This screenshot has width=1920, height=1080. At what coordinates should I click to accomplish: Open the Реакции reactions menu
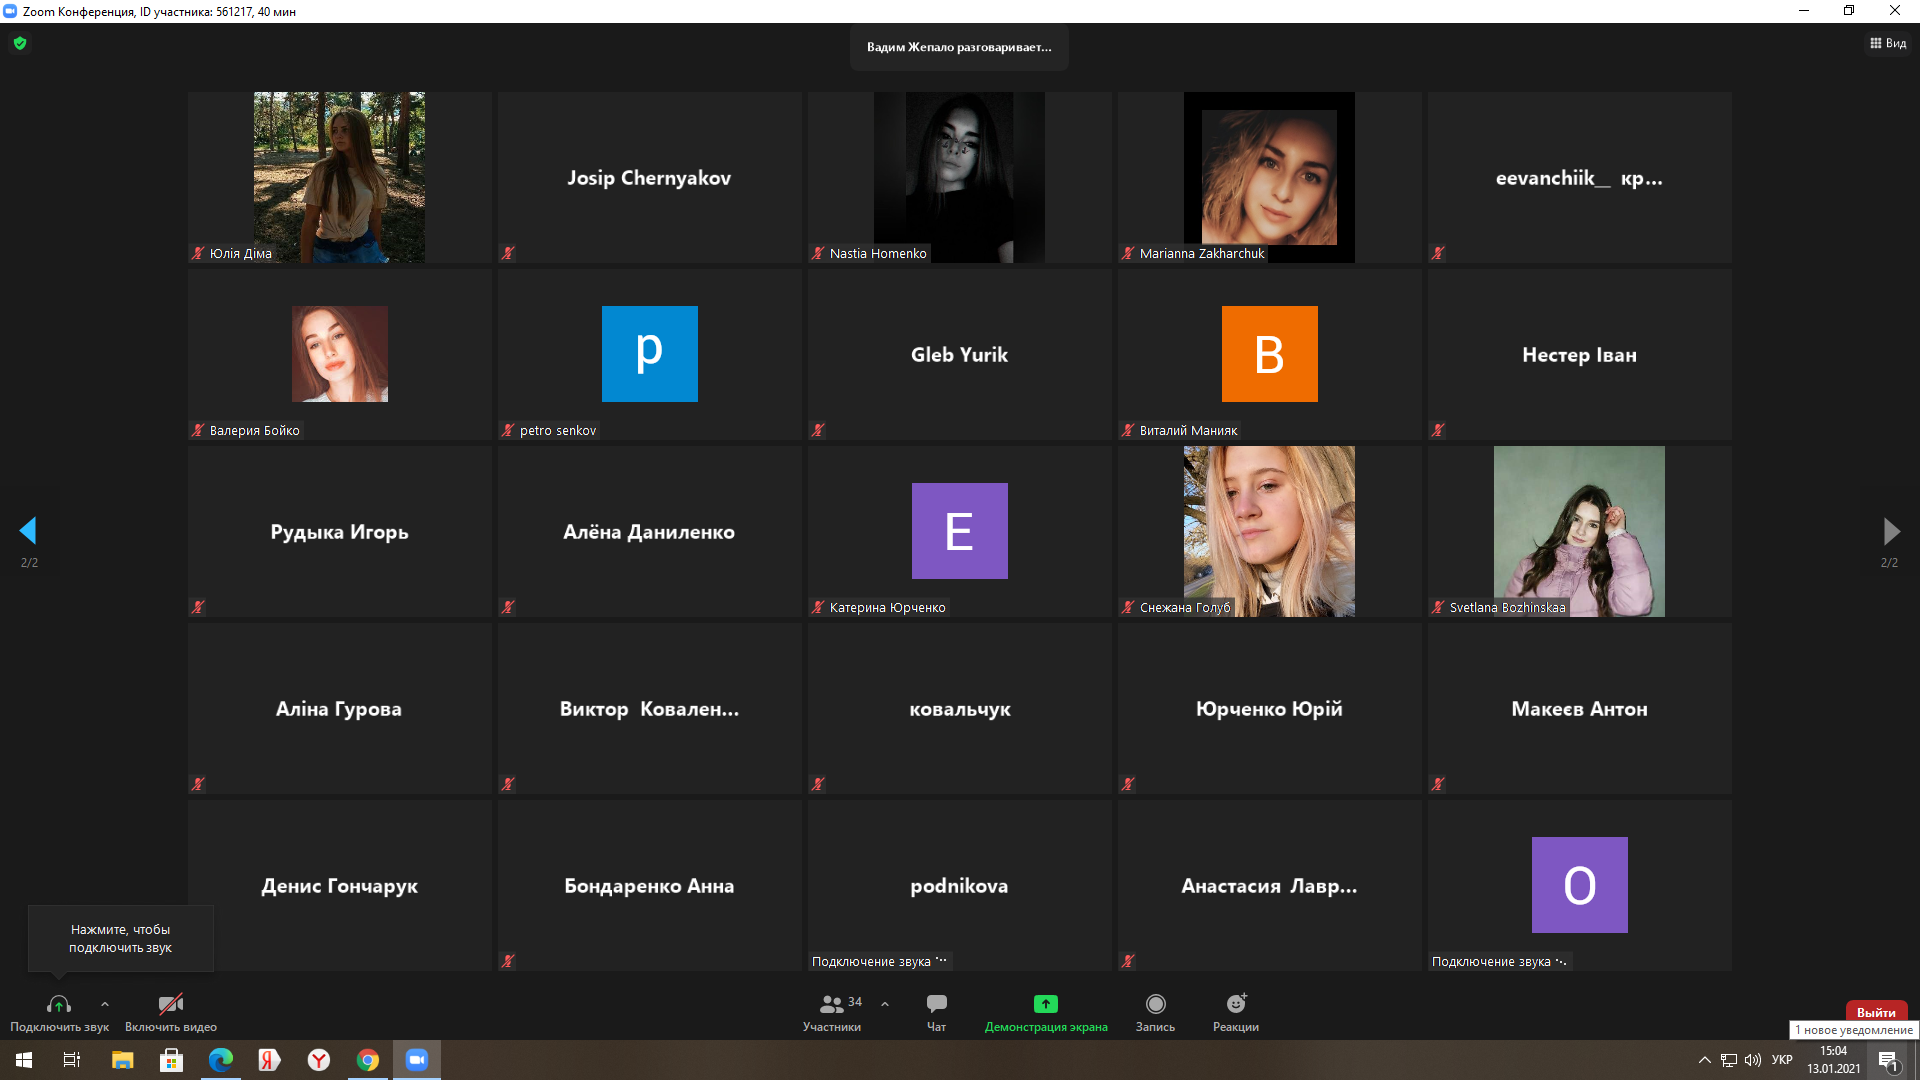pos(1236,1004)
